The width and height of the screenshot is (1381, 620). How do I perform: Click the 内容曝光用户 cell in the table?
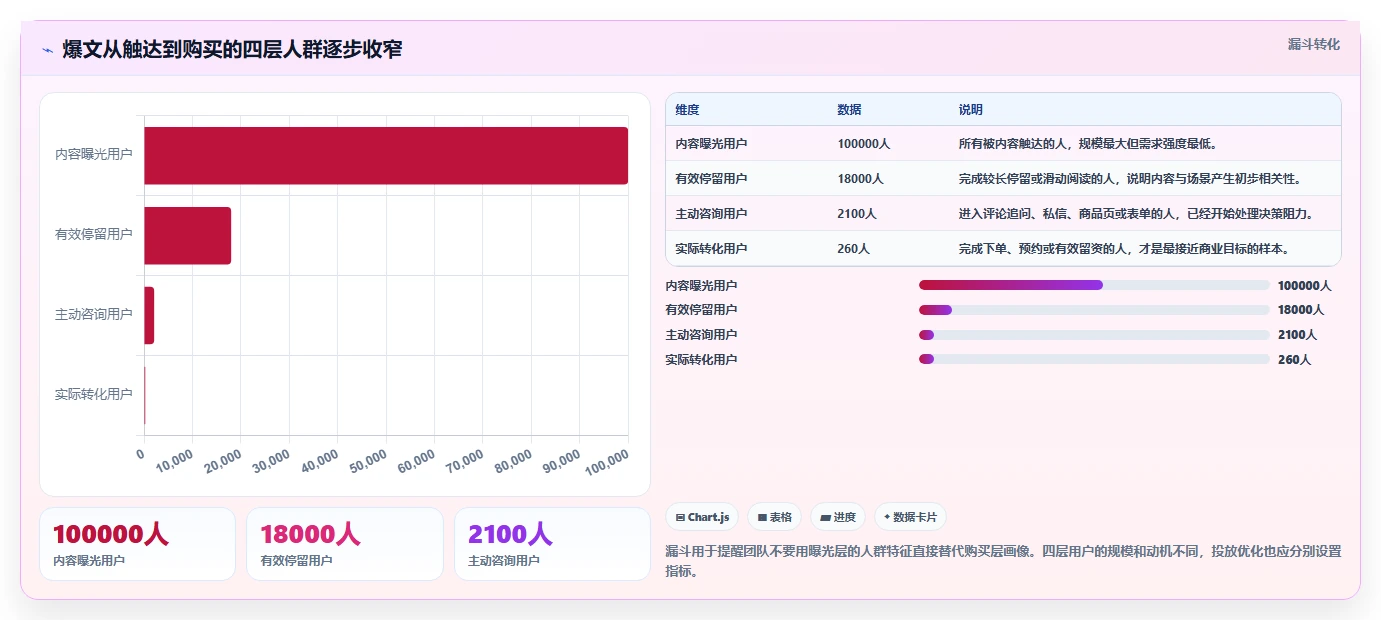[711, 144]
